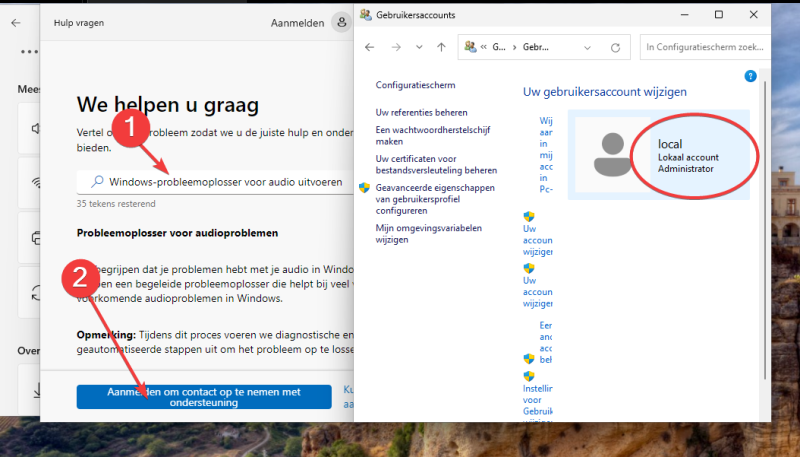Expand the address bar history dropdown
The height and width of the screenshot is (457, 800).
point(585,47)
